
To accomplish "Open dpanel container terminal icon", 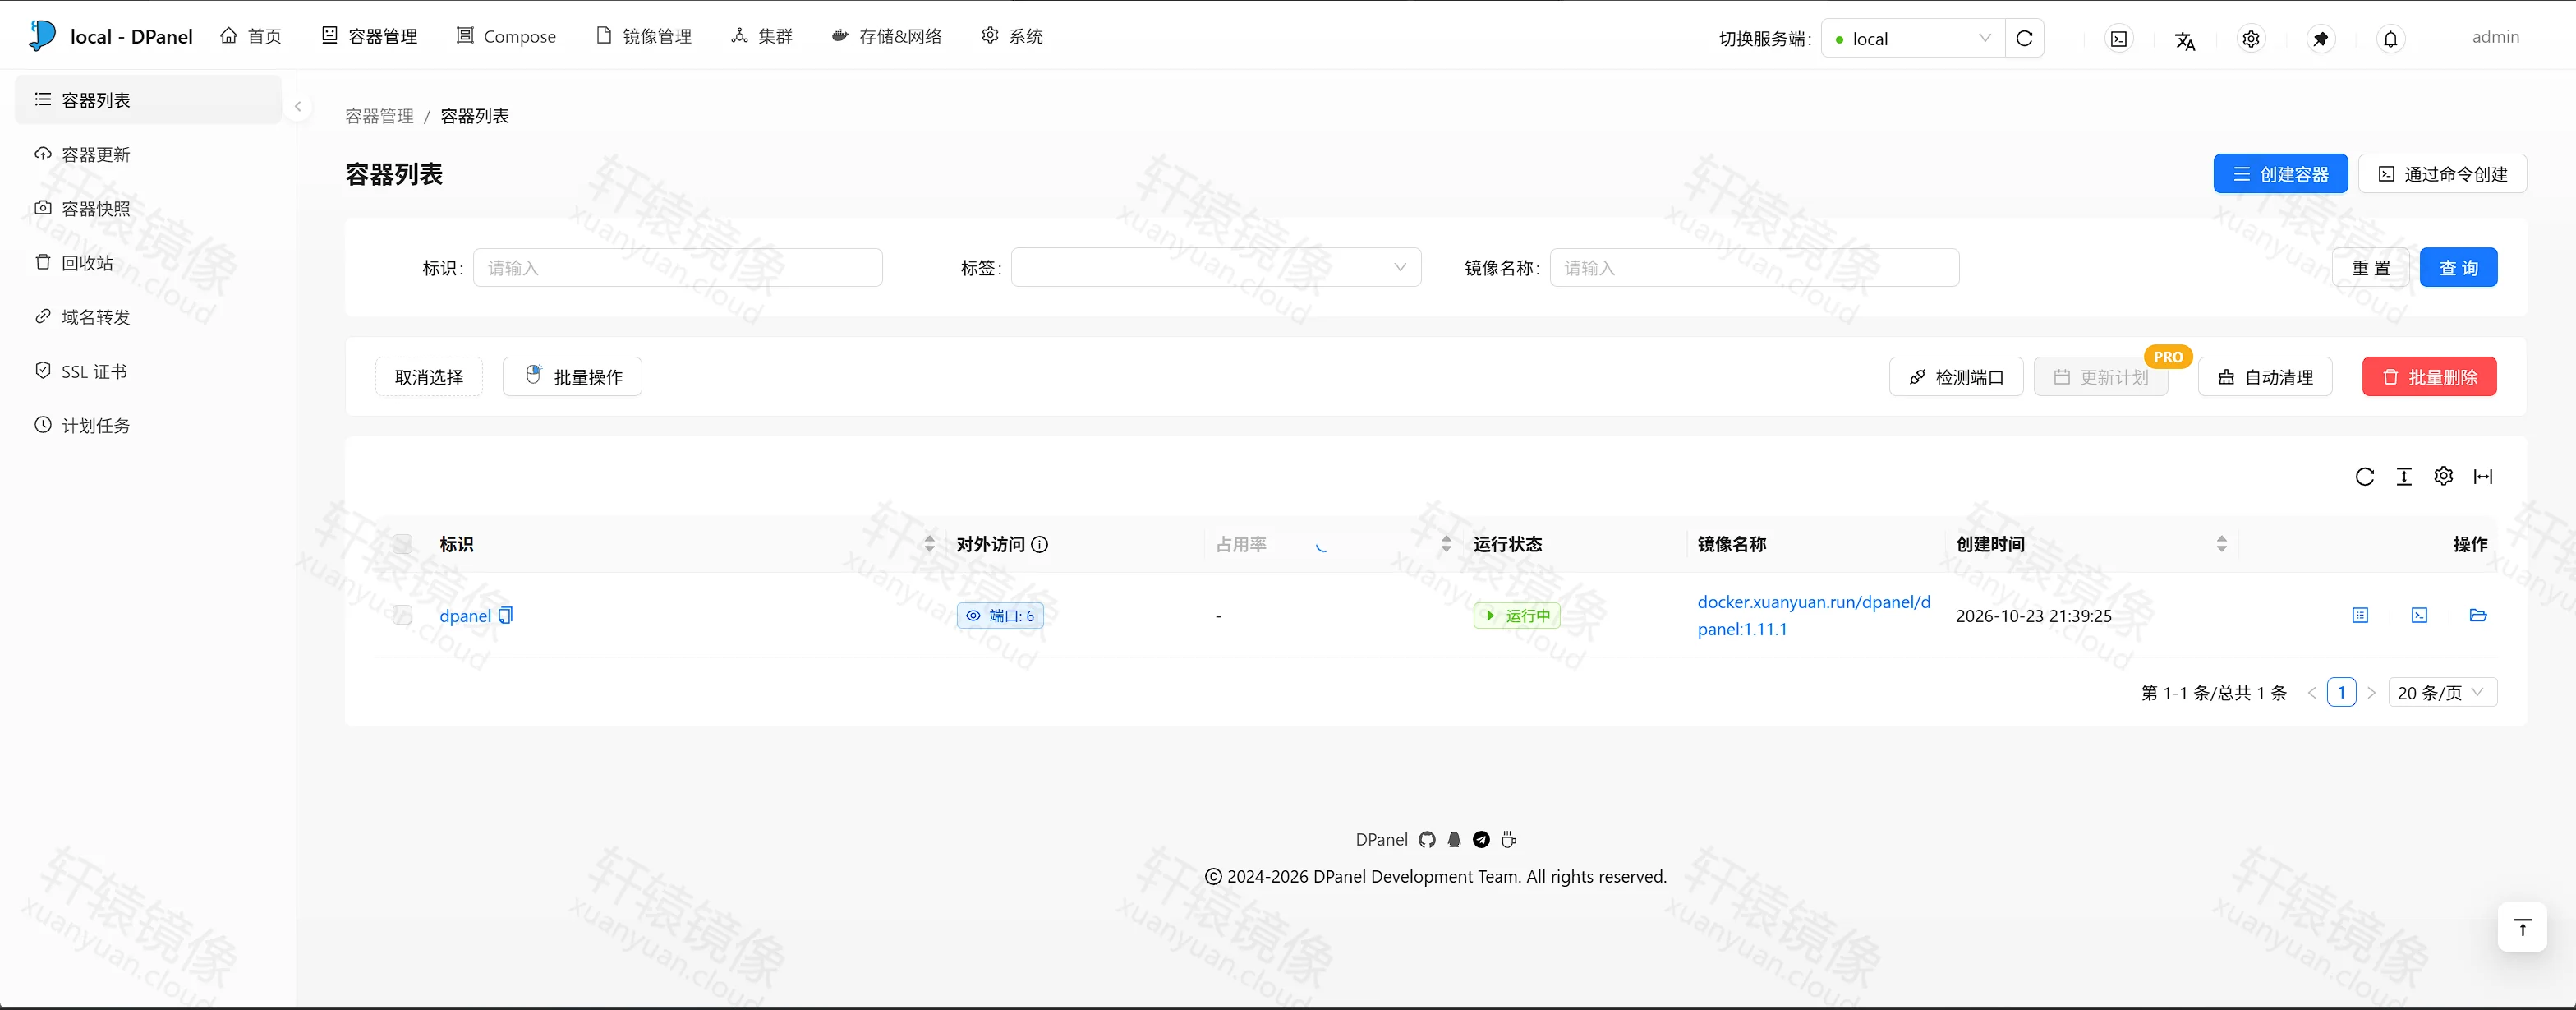I will click(x=2419, y=615).
